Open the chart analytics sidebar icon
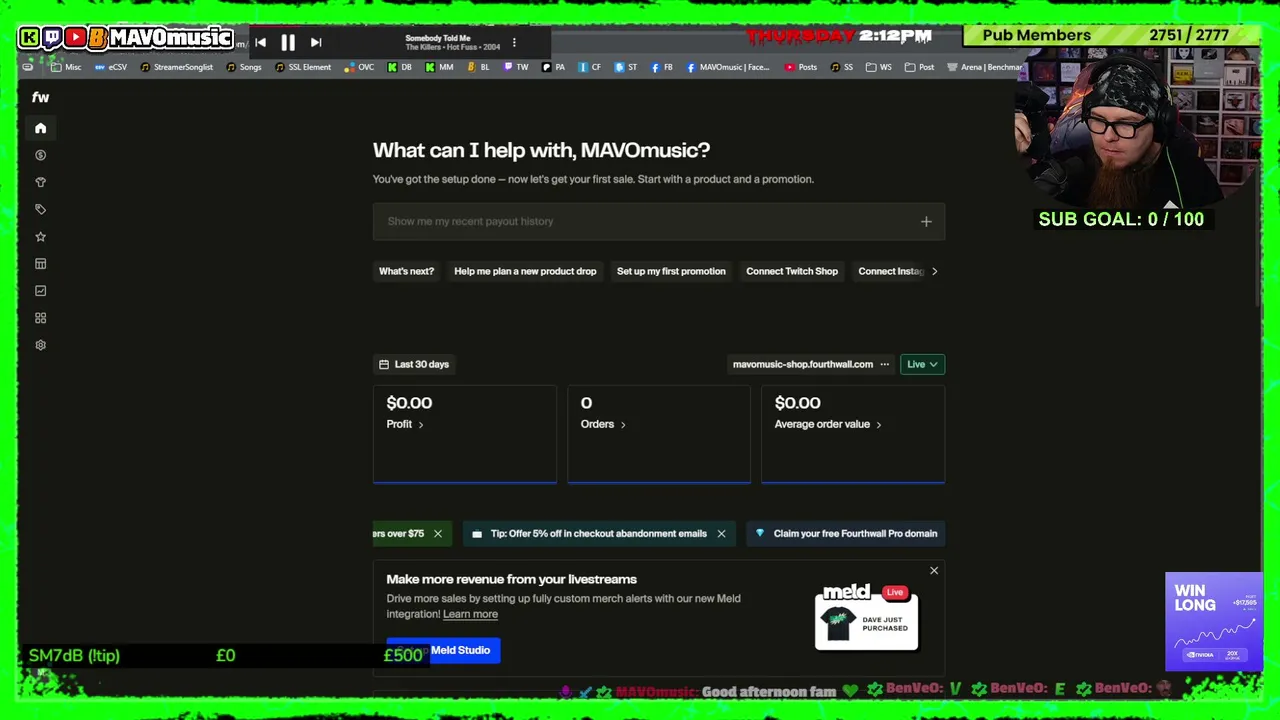The width and height of the screenshot is (1280, 720). pyautogui.click(x=40, y=291)
